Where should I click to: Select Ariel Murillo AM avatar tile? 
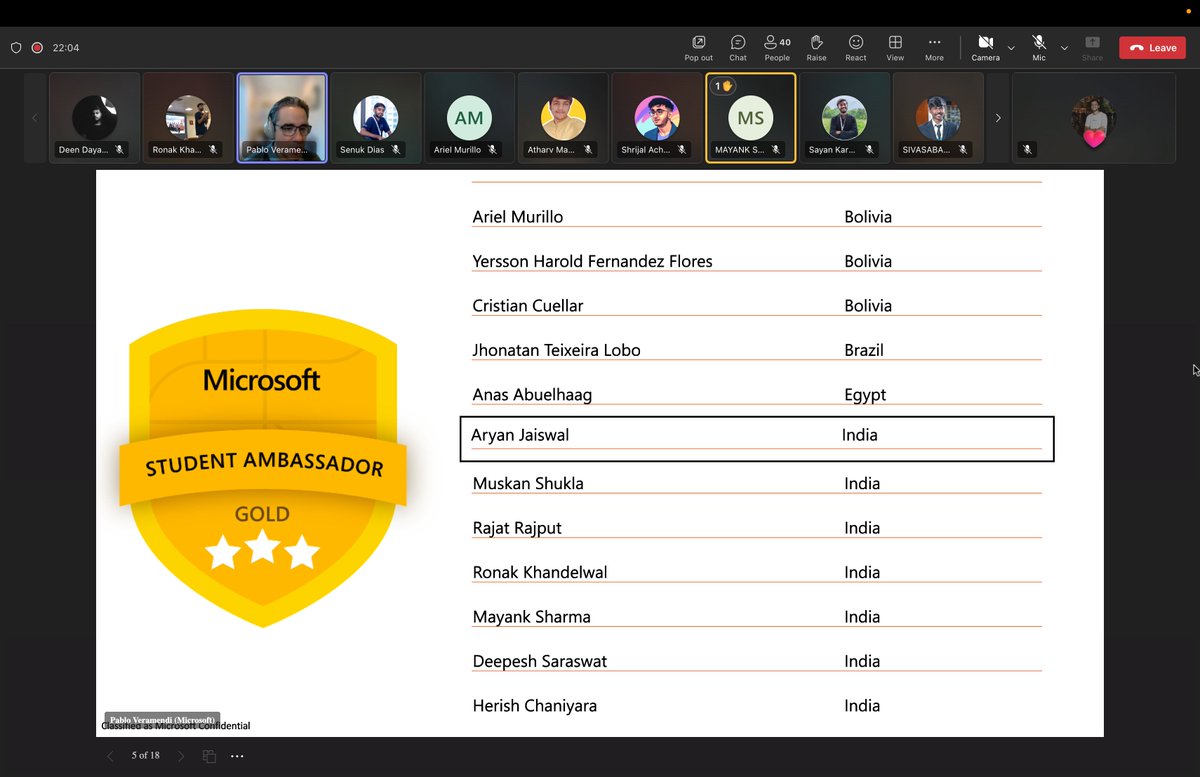469,118
